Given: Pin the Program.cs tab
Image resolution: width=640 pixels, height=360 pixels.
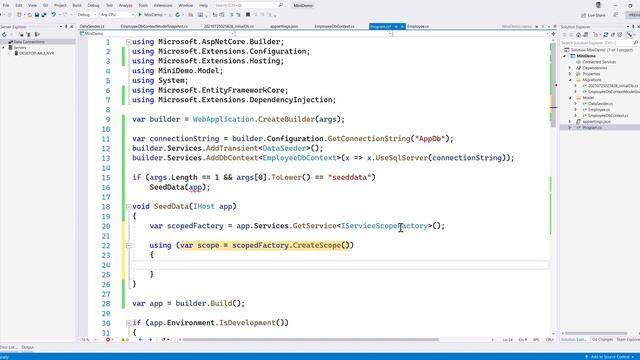Looking at the screenshot, I should coord(396,27).
